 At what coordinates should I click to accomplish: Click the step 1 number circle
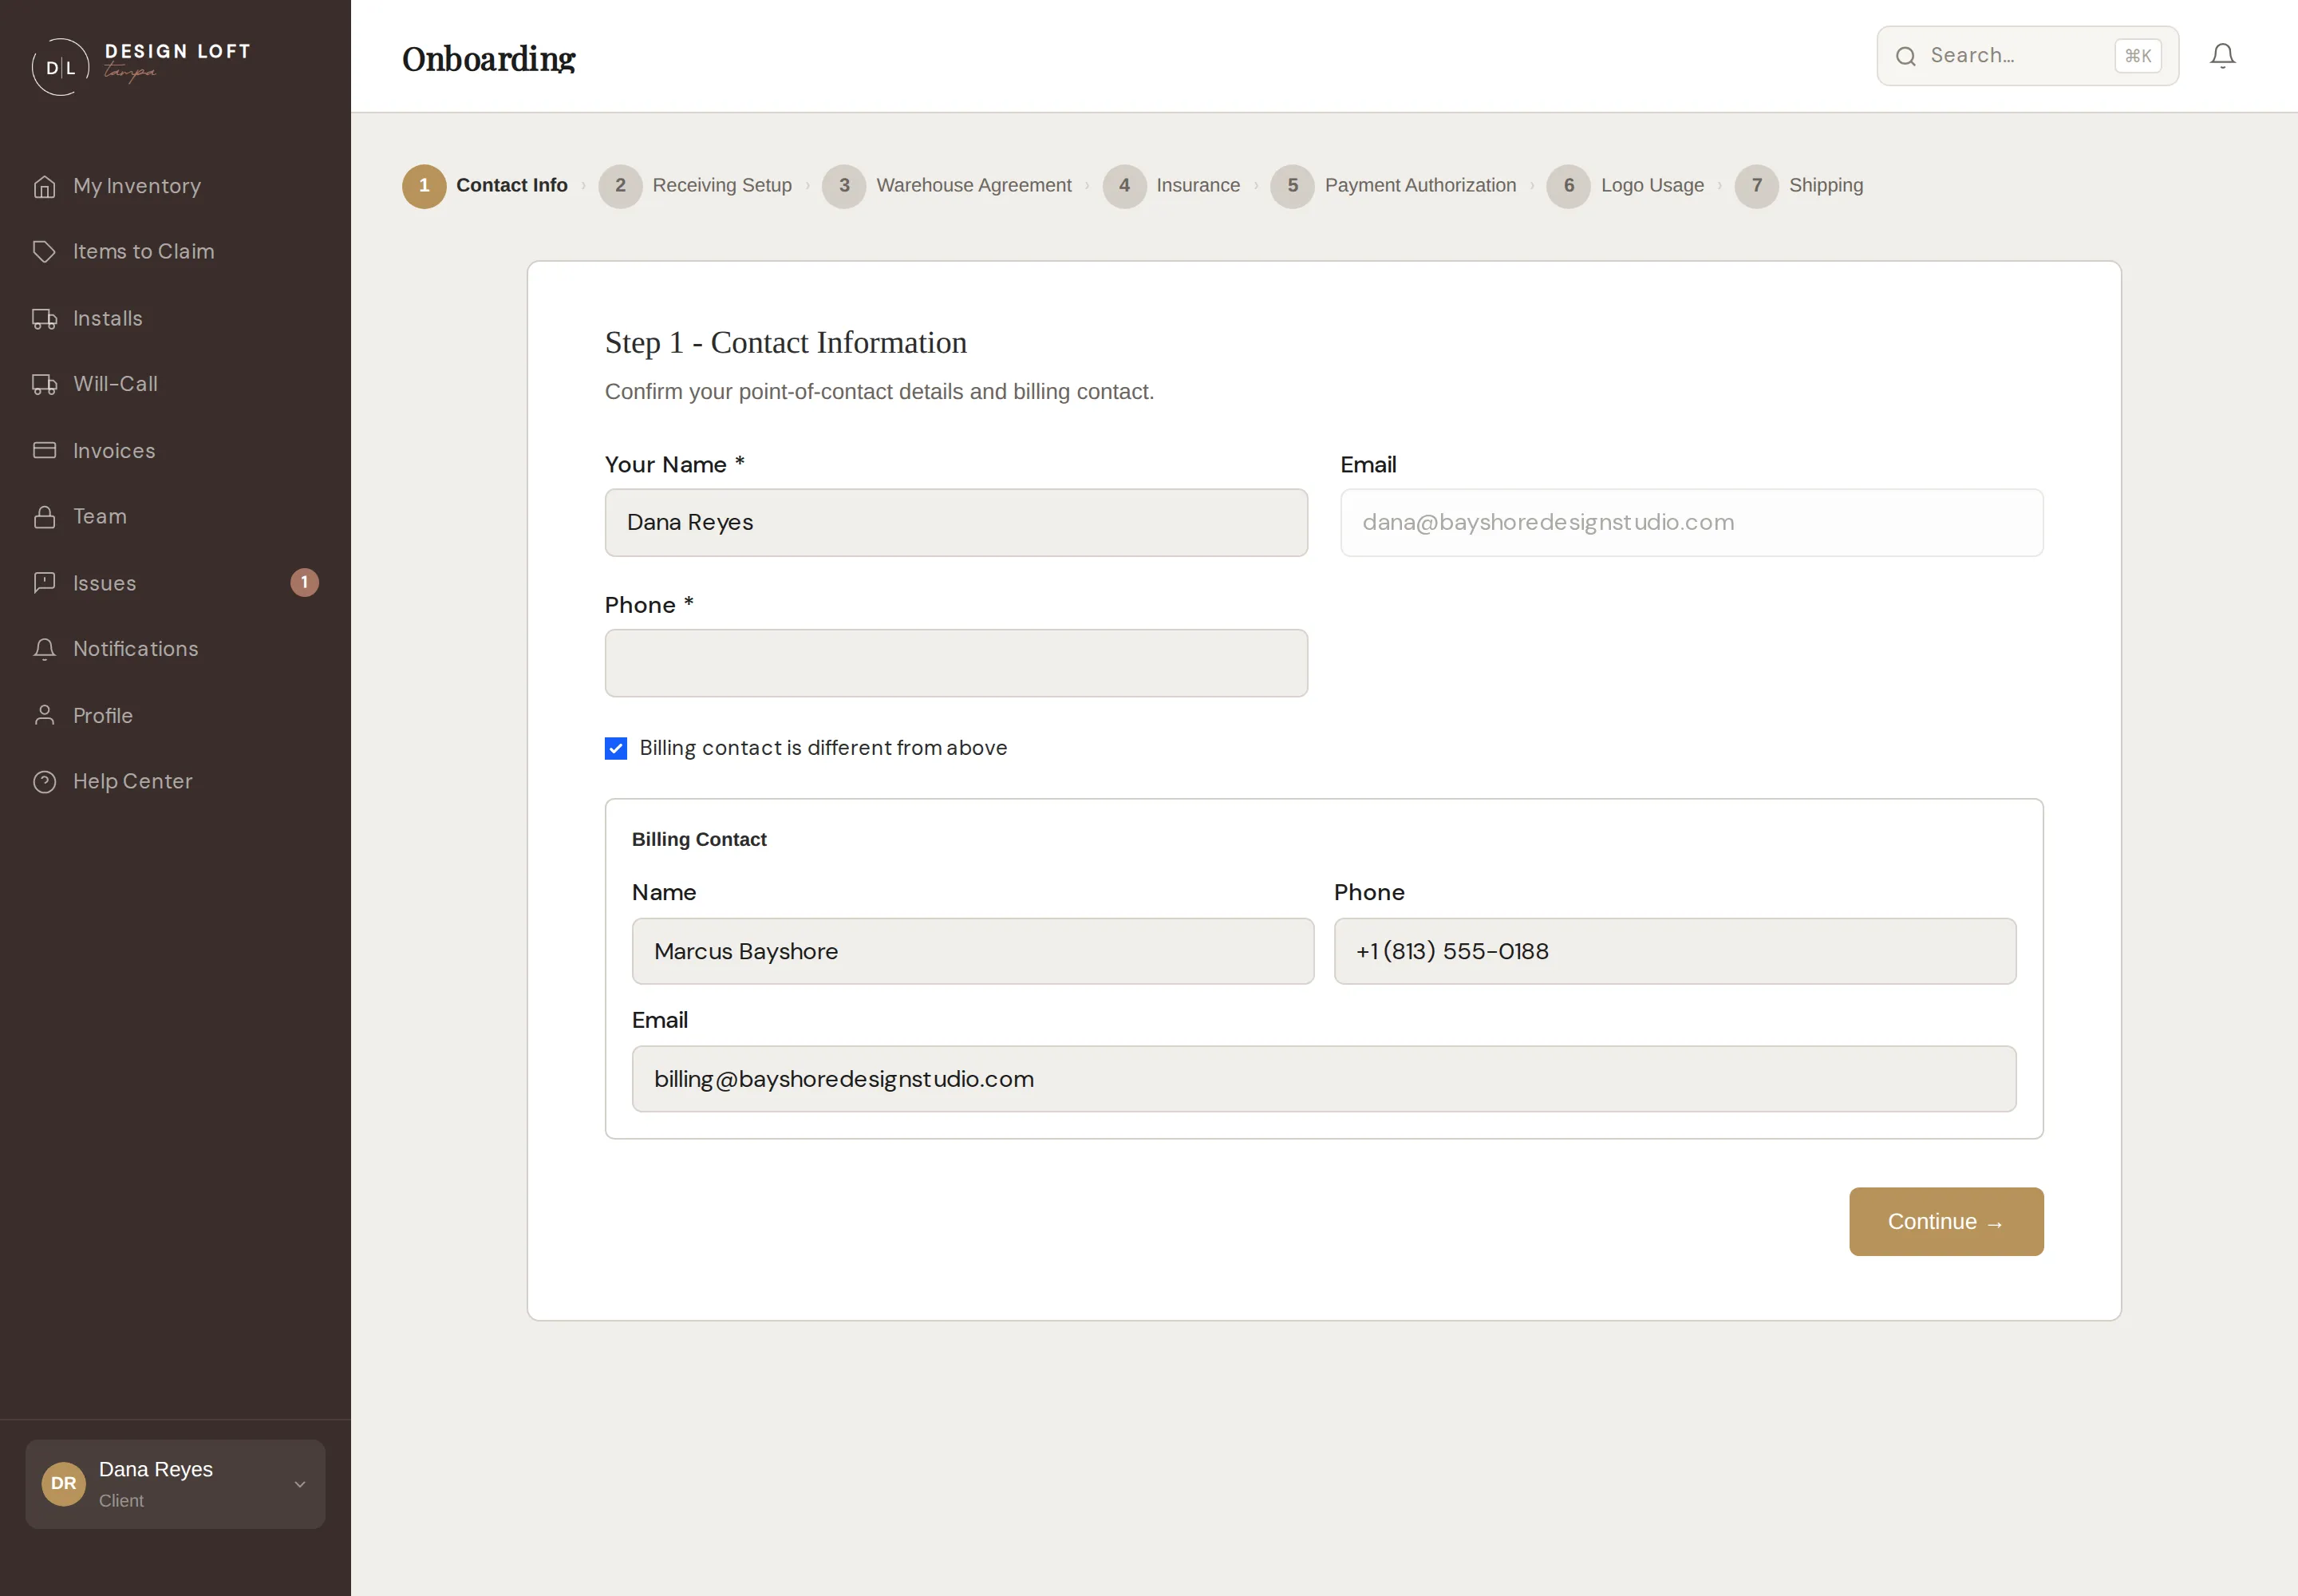(x=424, y=186)
